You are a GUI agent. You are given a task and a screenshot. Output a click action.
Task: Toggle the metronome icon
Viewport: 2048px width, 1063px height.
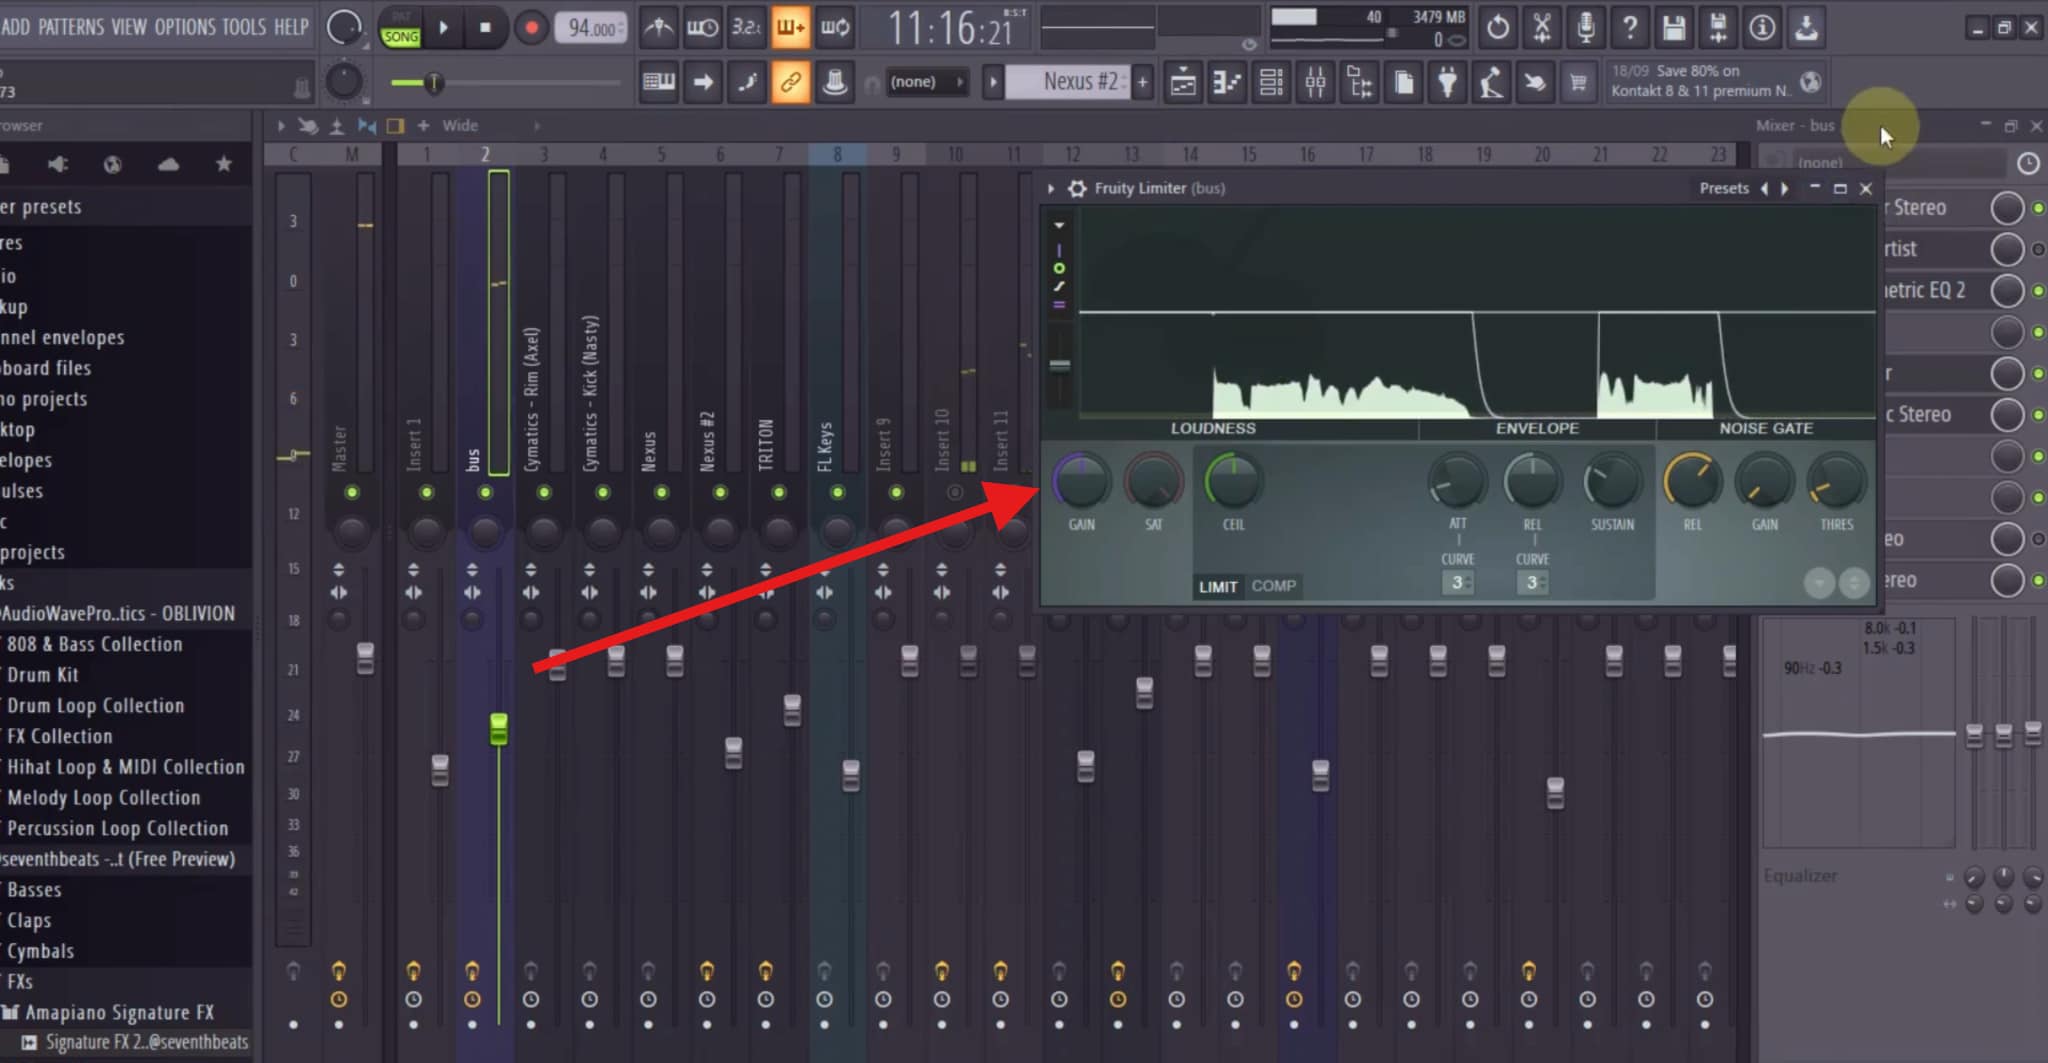click(658, 27)
